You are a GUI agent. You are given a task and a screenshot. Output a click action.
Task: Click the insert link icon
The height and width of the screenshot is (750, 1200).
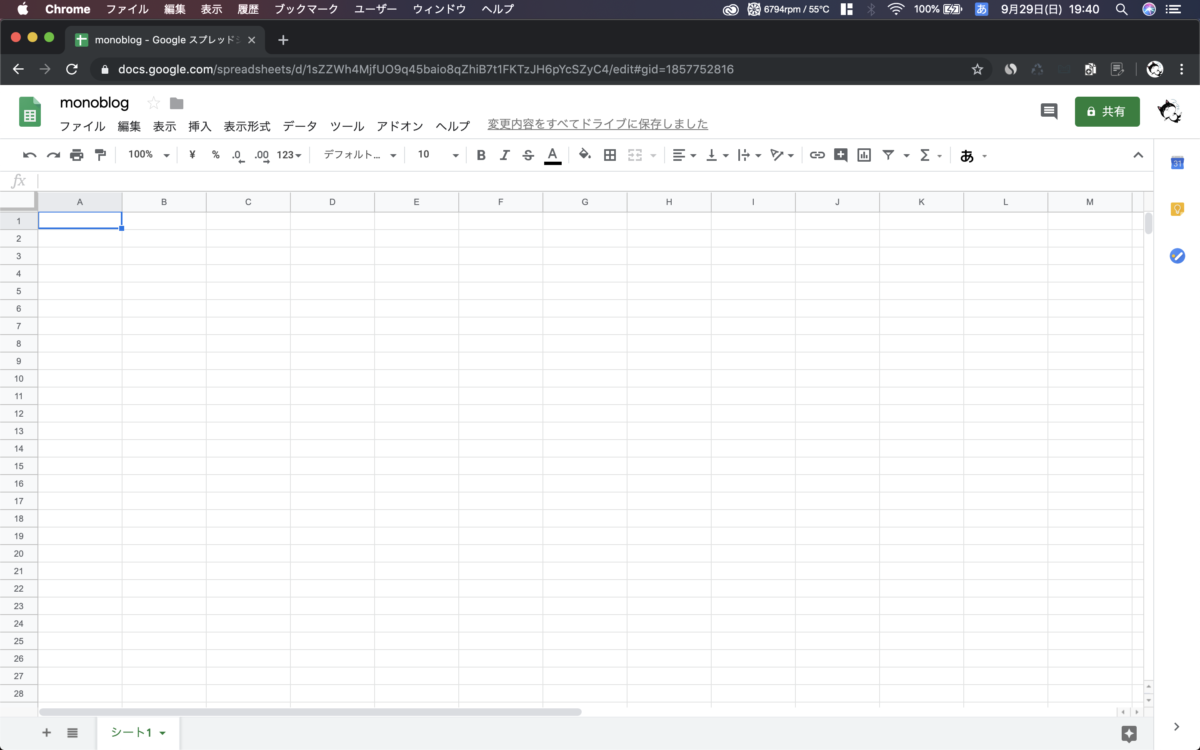(x=817, y=155)
